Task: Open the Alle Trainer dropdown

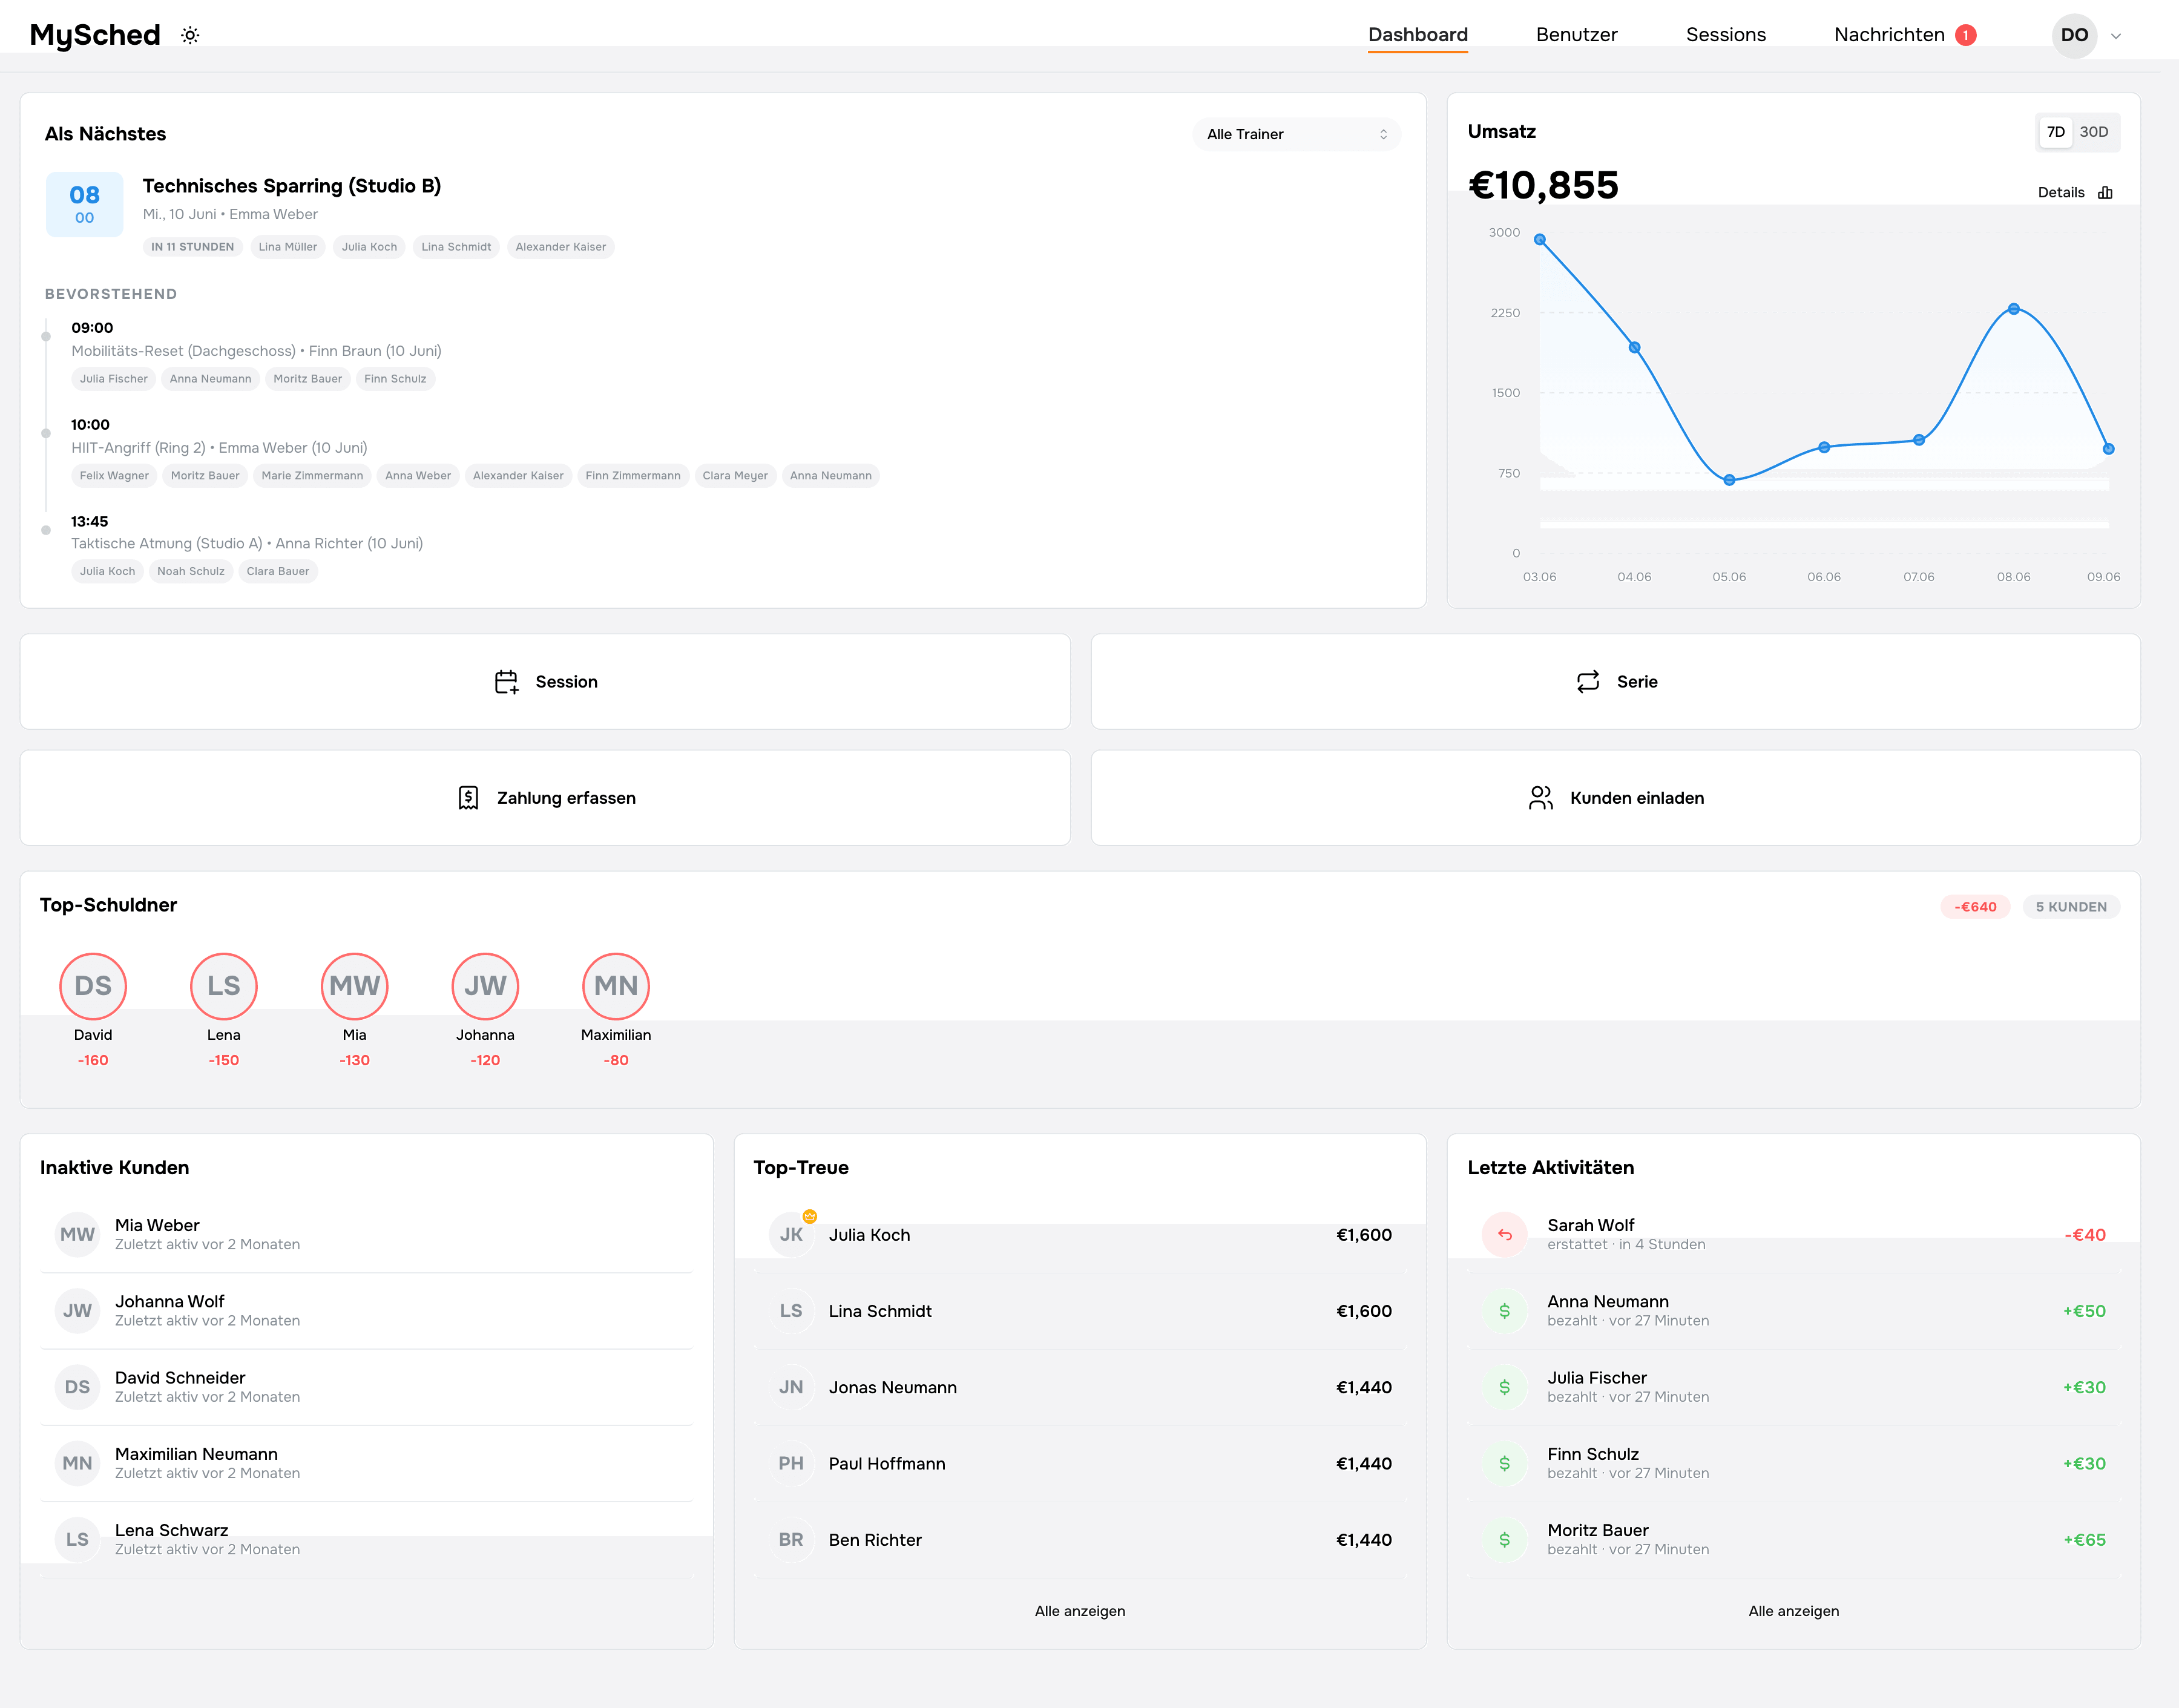Action: click(x=1296, y=134)
